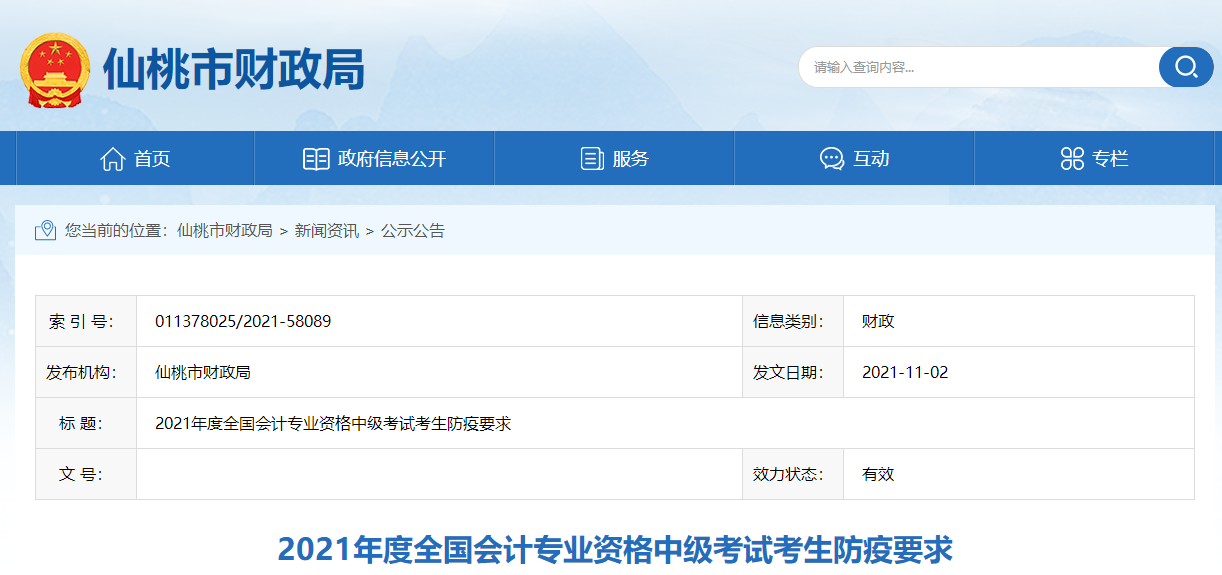1222x575 pixels.
Task: Click the 仙桃市财政局 breadcrumb link
Action: point(224,231)
